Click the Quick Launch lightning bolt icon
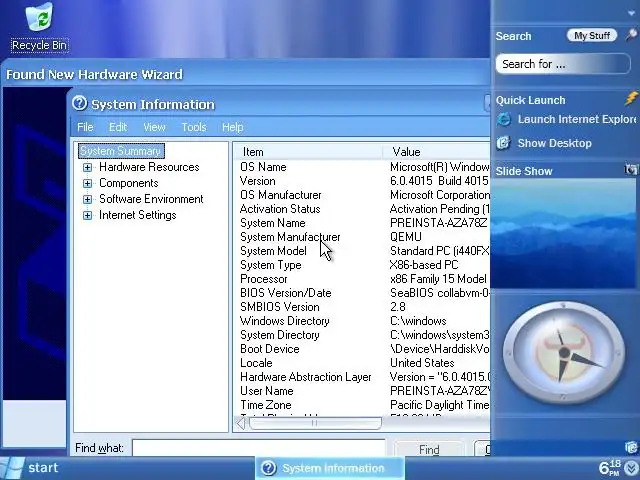Viewport: 640px width, 480px height. [x=631, y=98]
